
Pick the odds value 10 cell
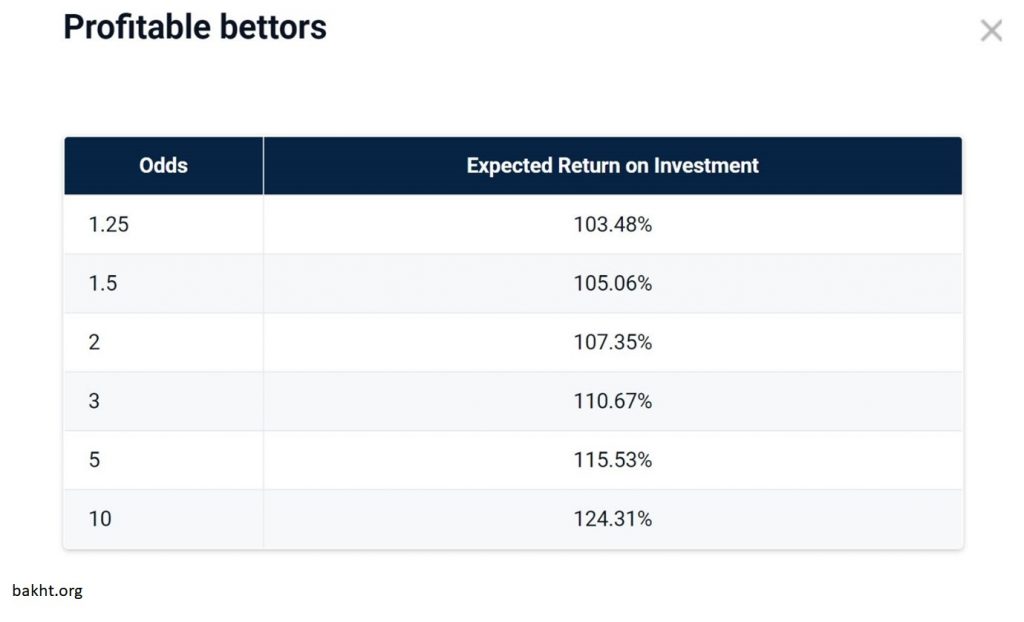(100, 520)
